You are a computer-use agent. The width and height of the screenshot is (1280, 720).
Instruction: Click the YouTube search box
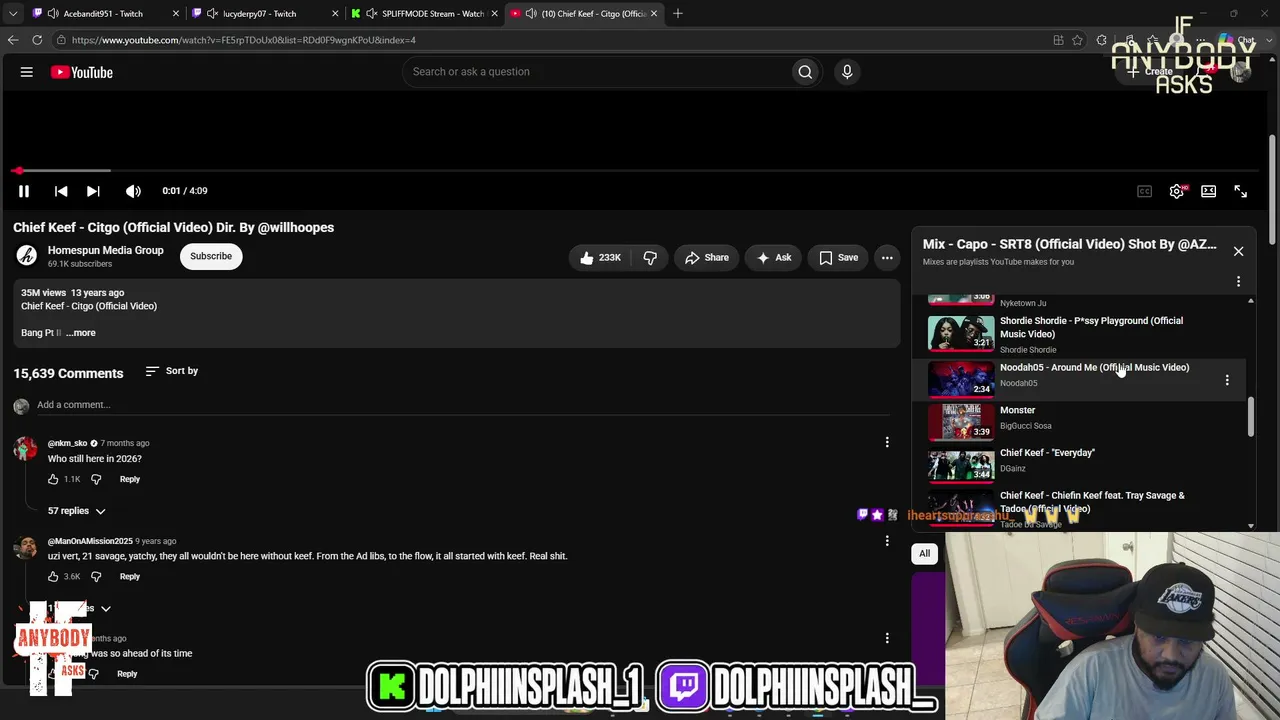pyautogui.click(x=597, y=72)
